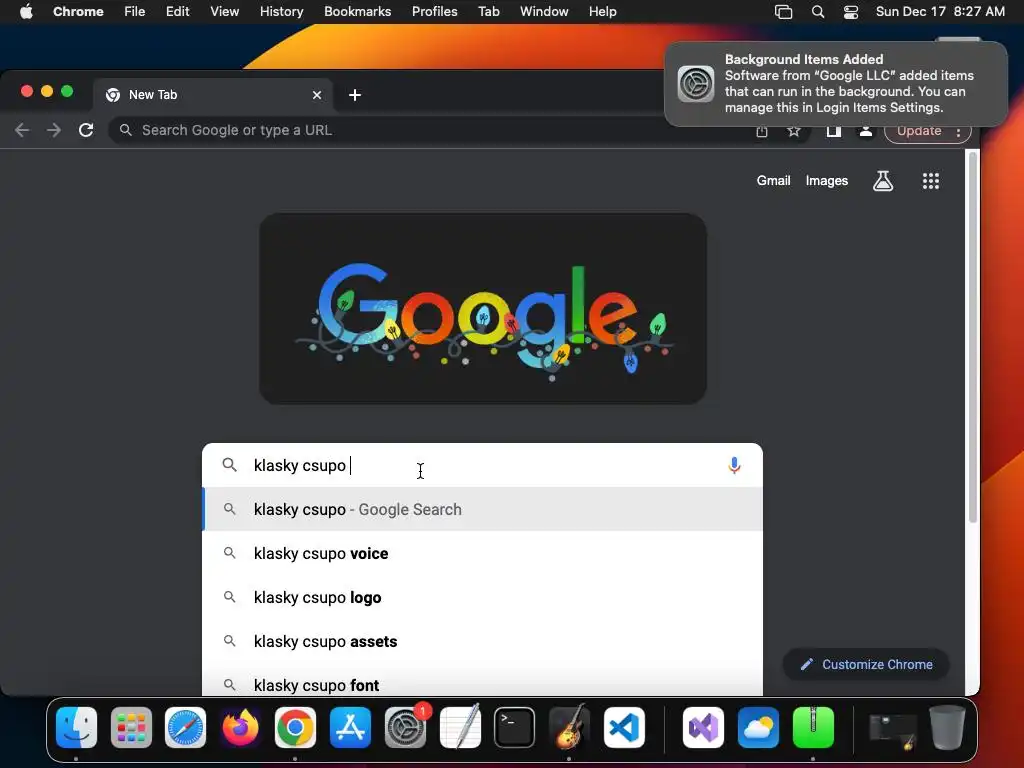The width and height of the screenshot is (1024, 768).
Task: Open the Chrome application menu
Action: click(x=78, y=12)
